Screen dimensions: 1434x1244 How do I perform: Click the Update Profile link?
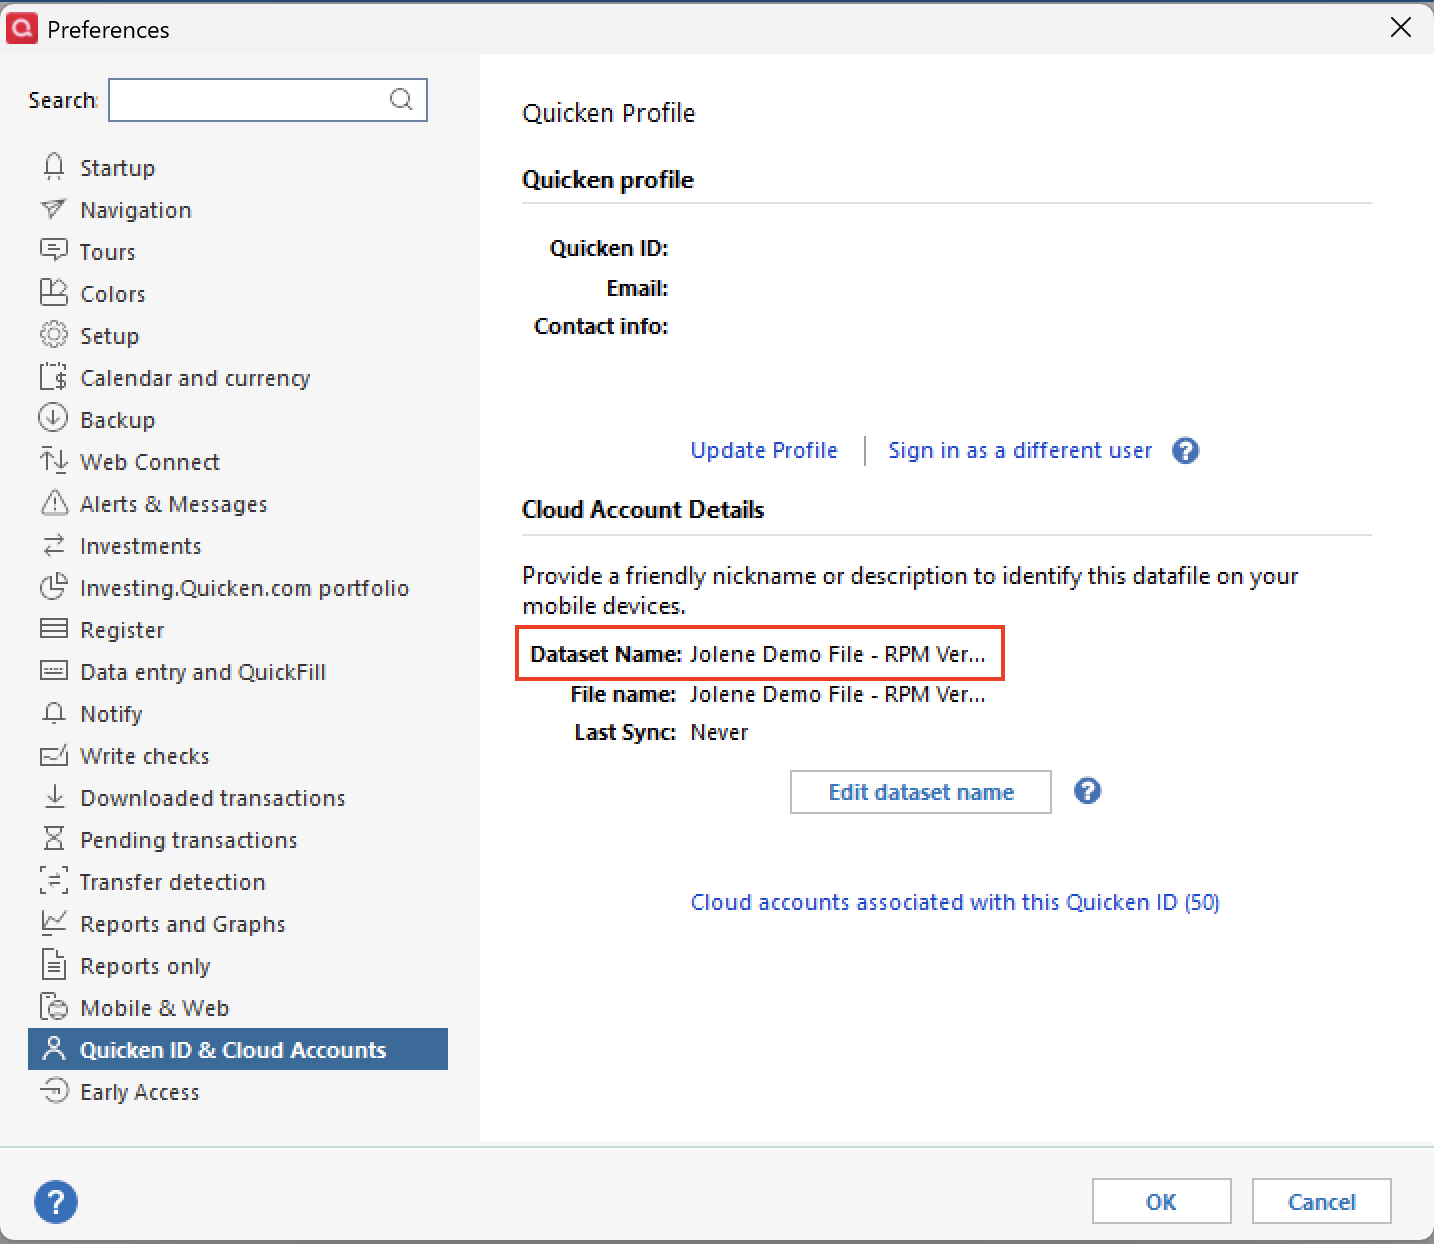764,450
